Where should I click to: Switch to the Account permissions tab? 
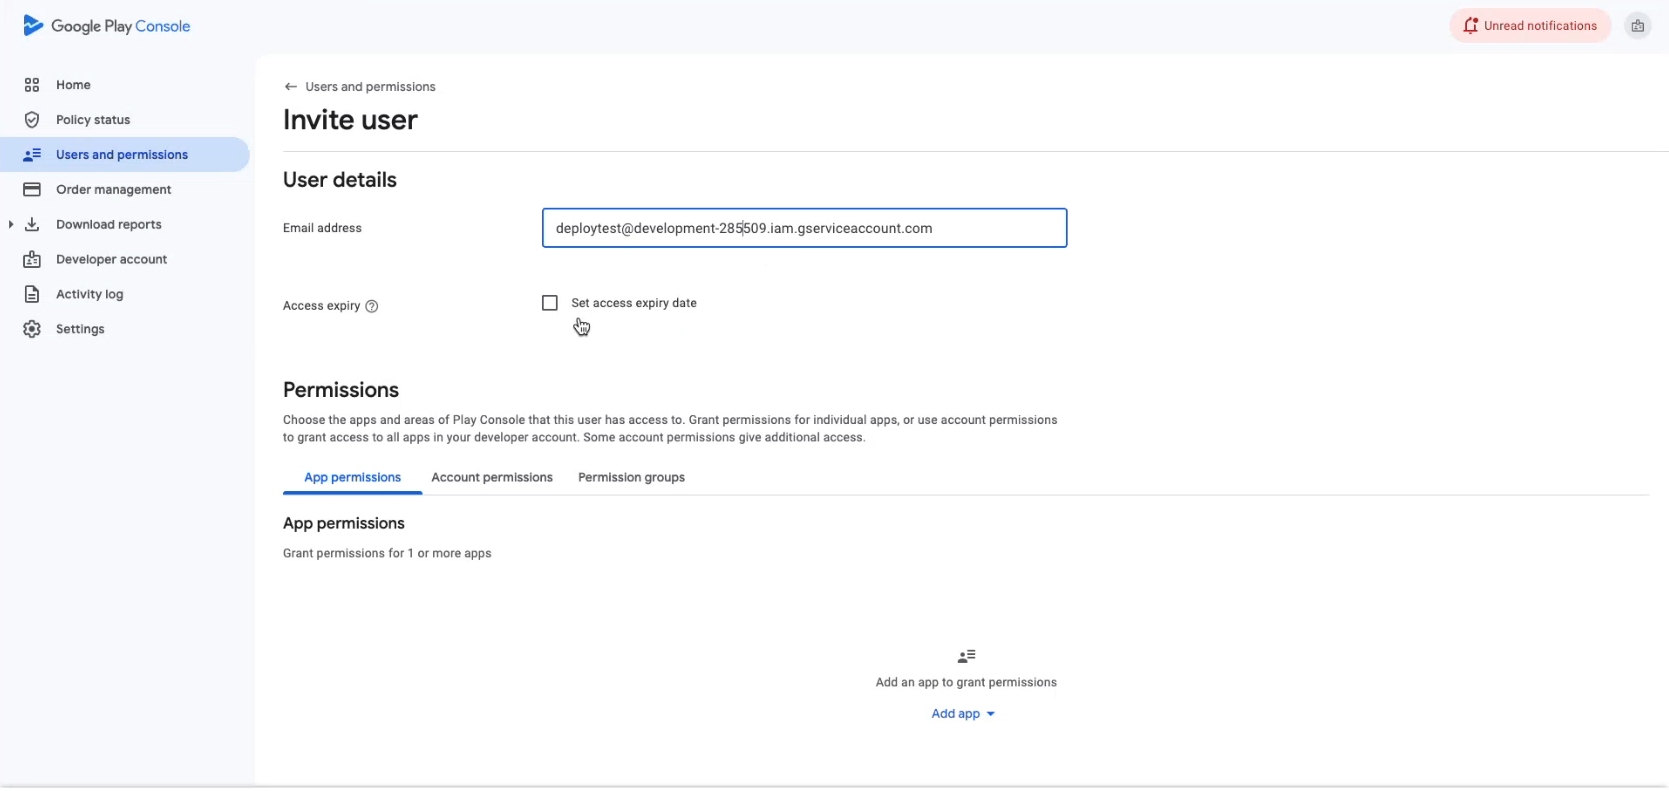point(492,478)
